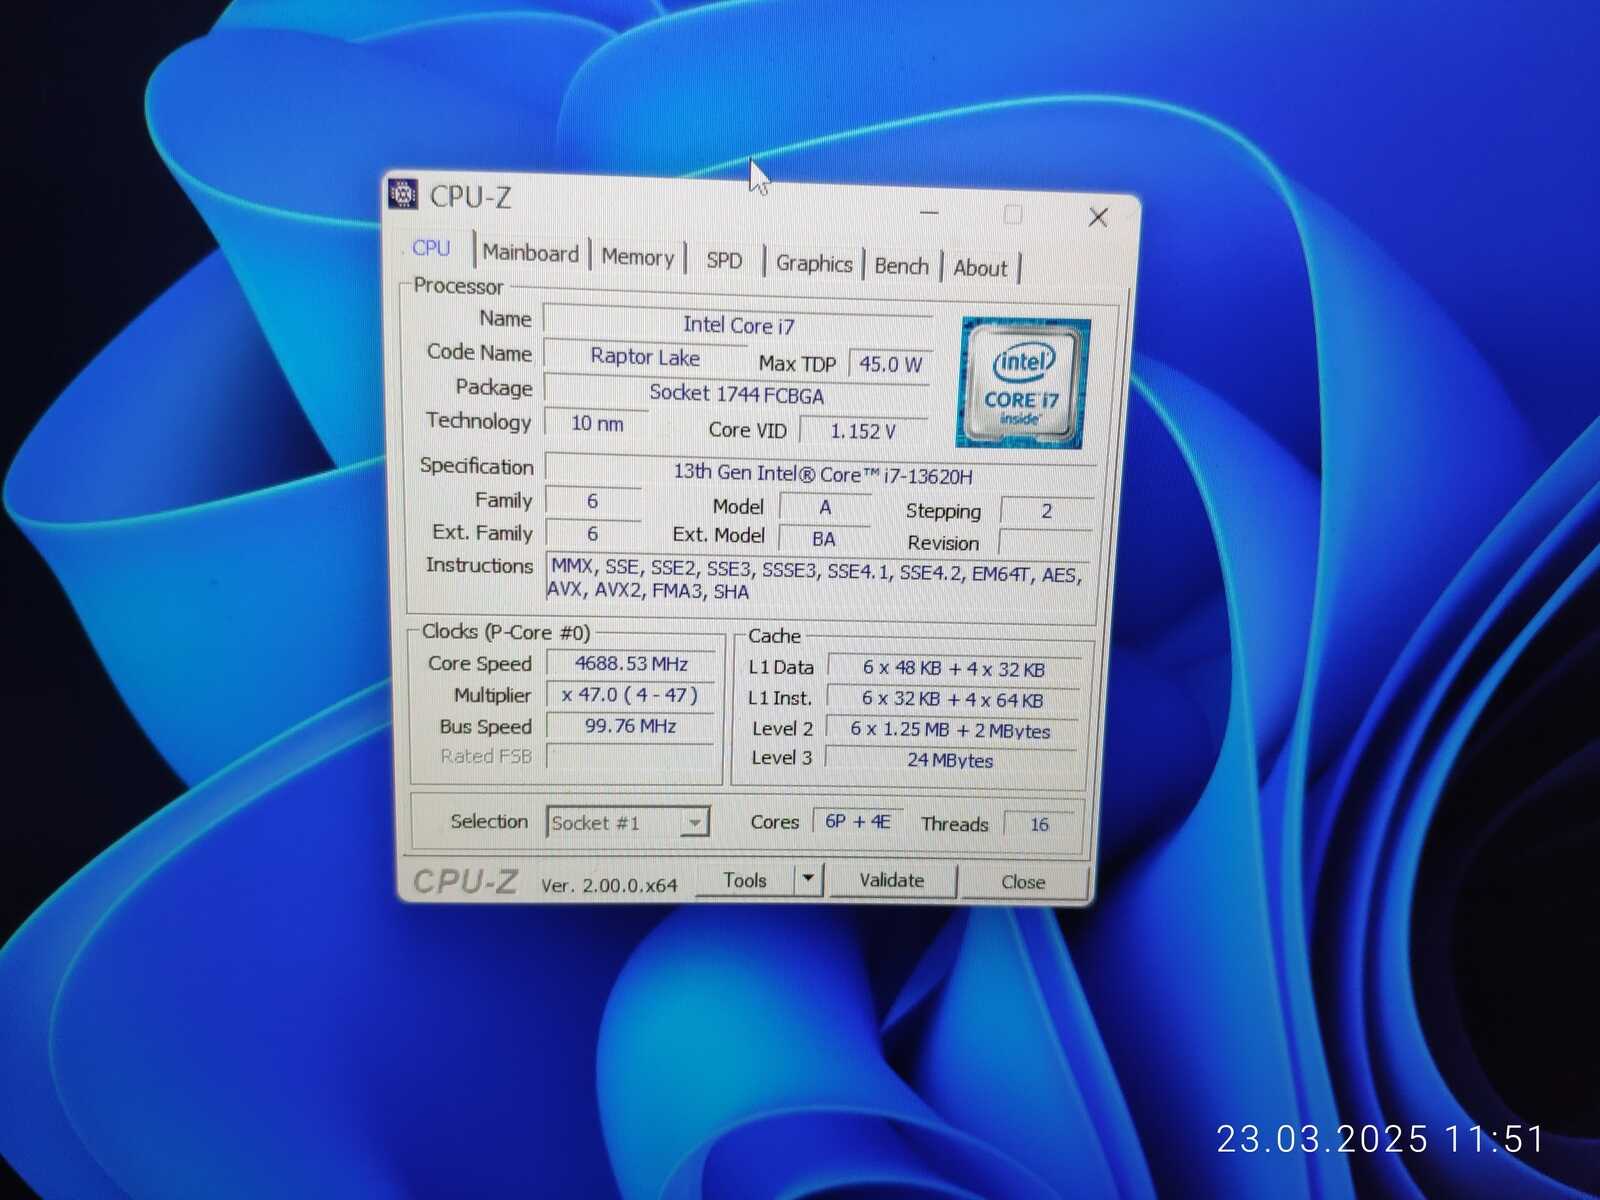The image size is (1600, 1200).
Task: Click the Cores value 6P + 4E
Action: pos(857,821)
